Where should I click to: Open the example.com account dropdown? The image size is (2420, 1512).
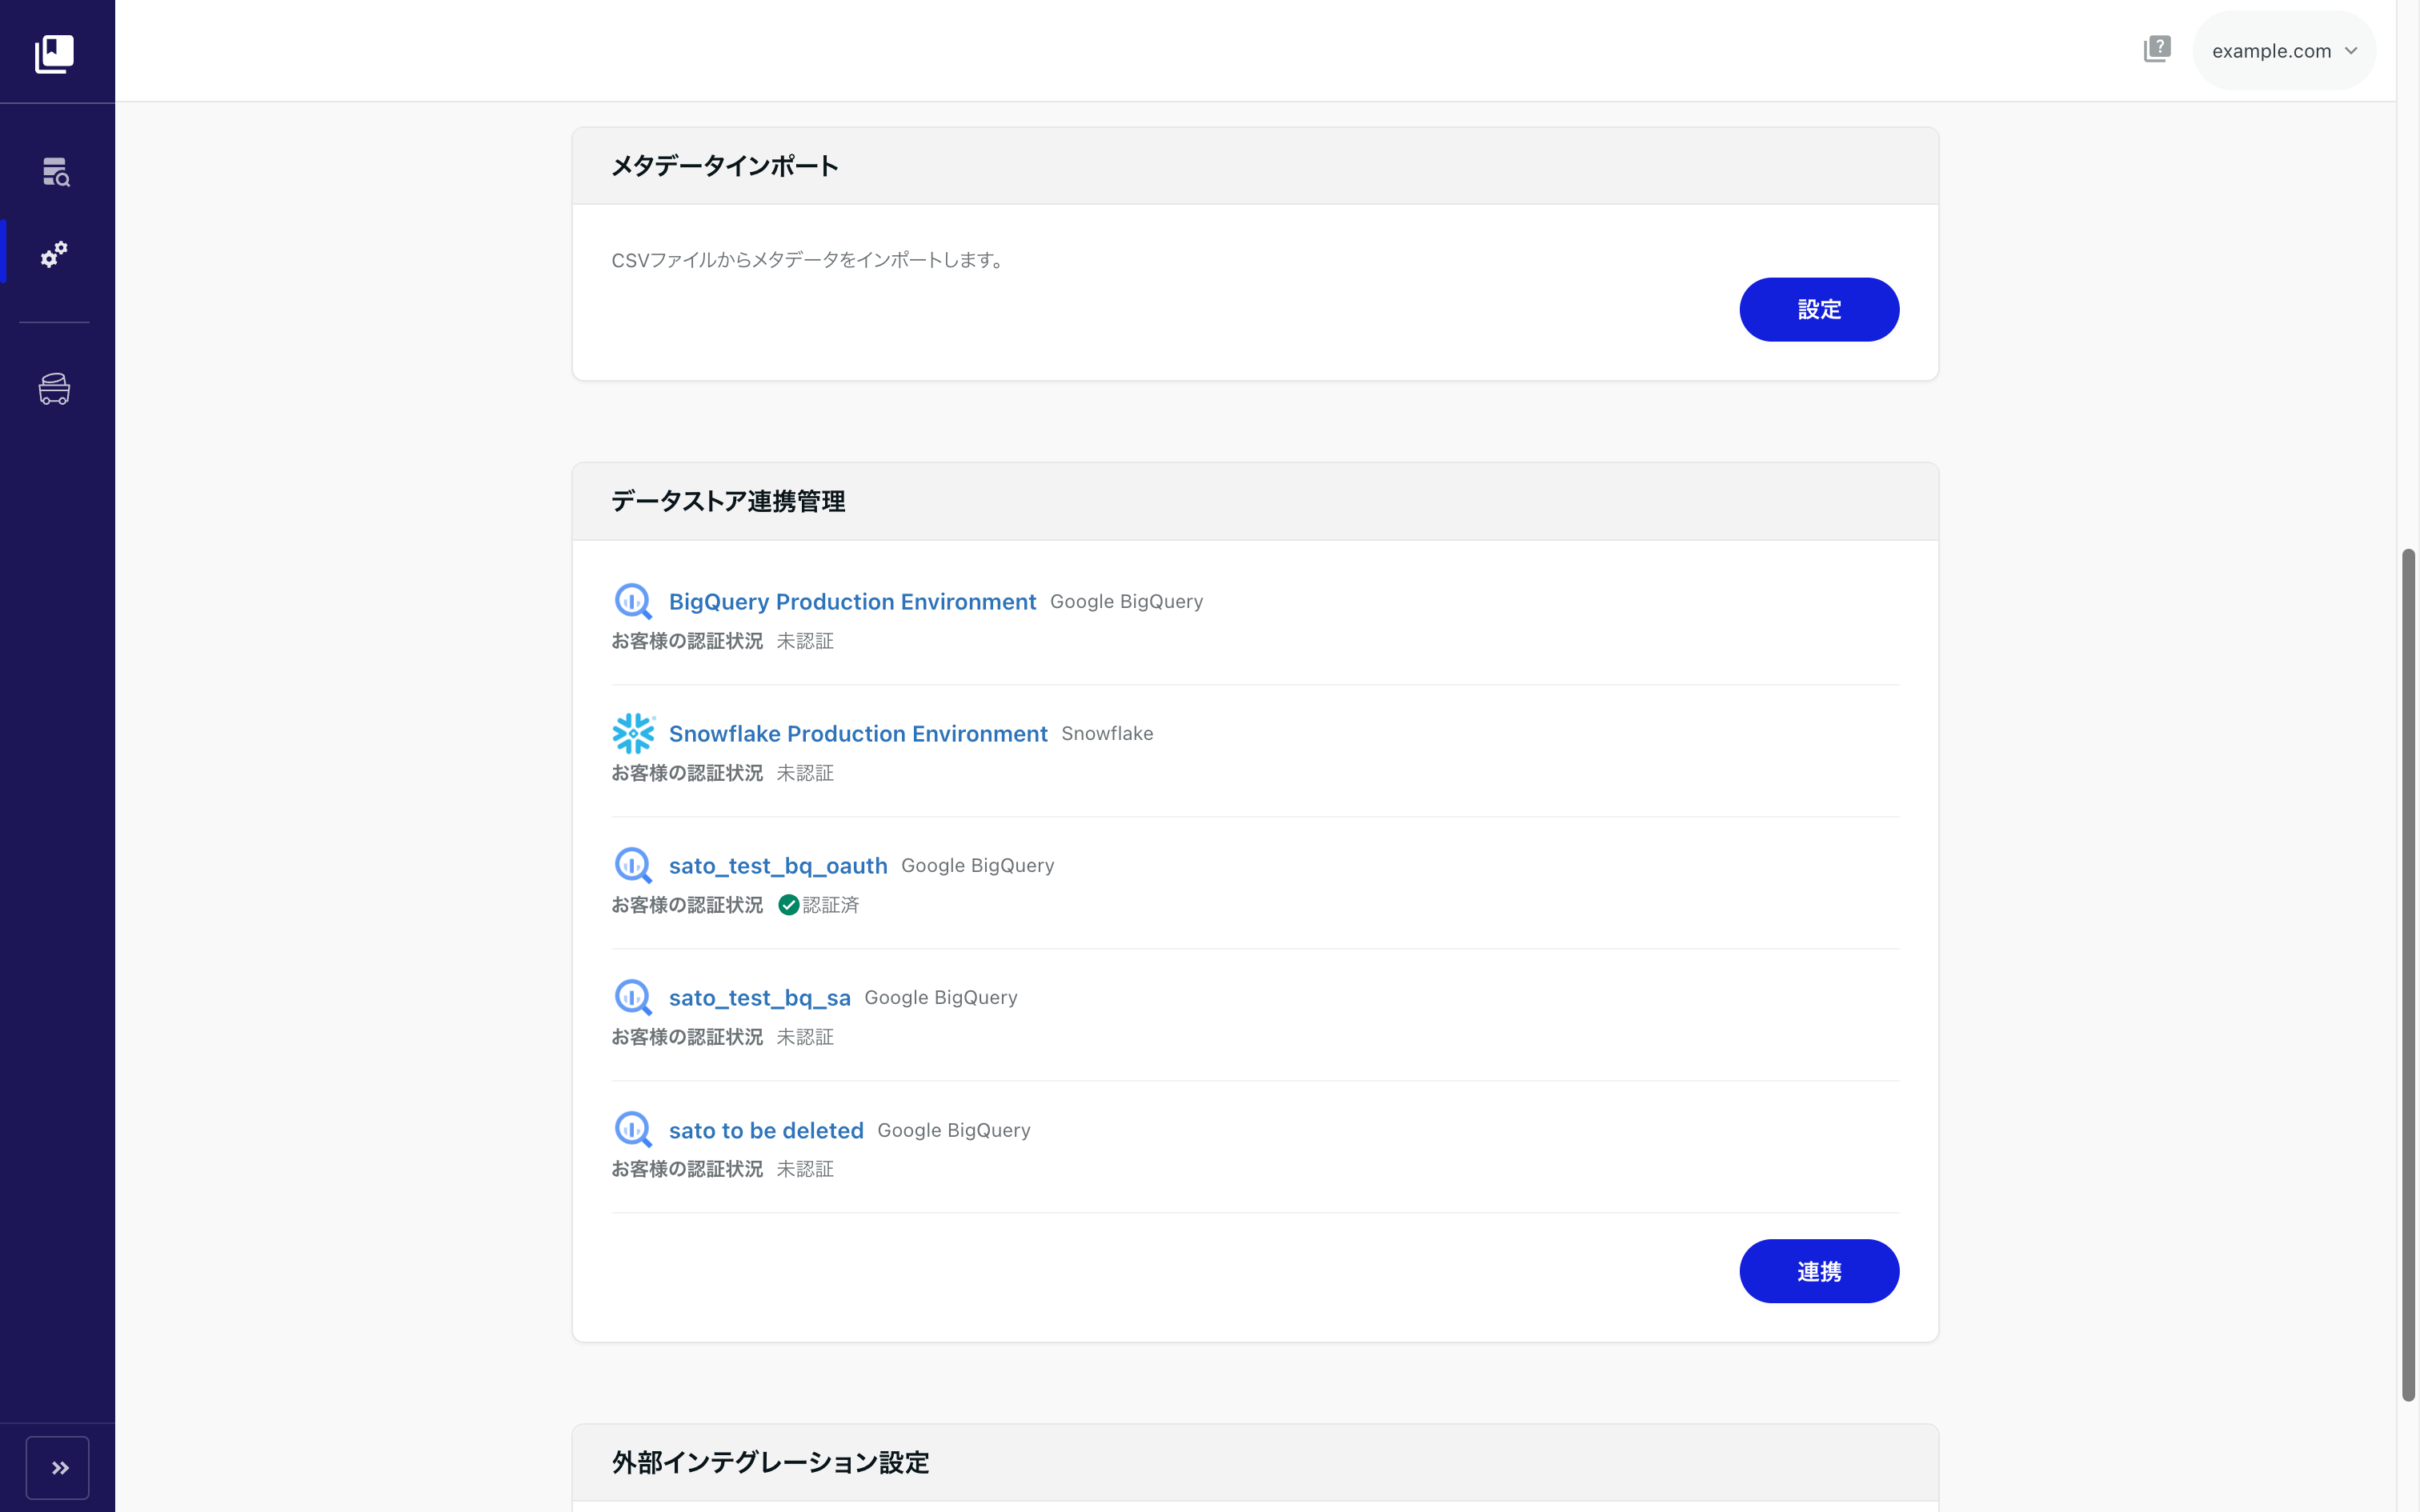[x=2284, y=50]
